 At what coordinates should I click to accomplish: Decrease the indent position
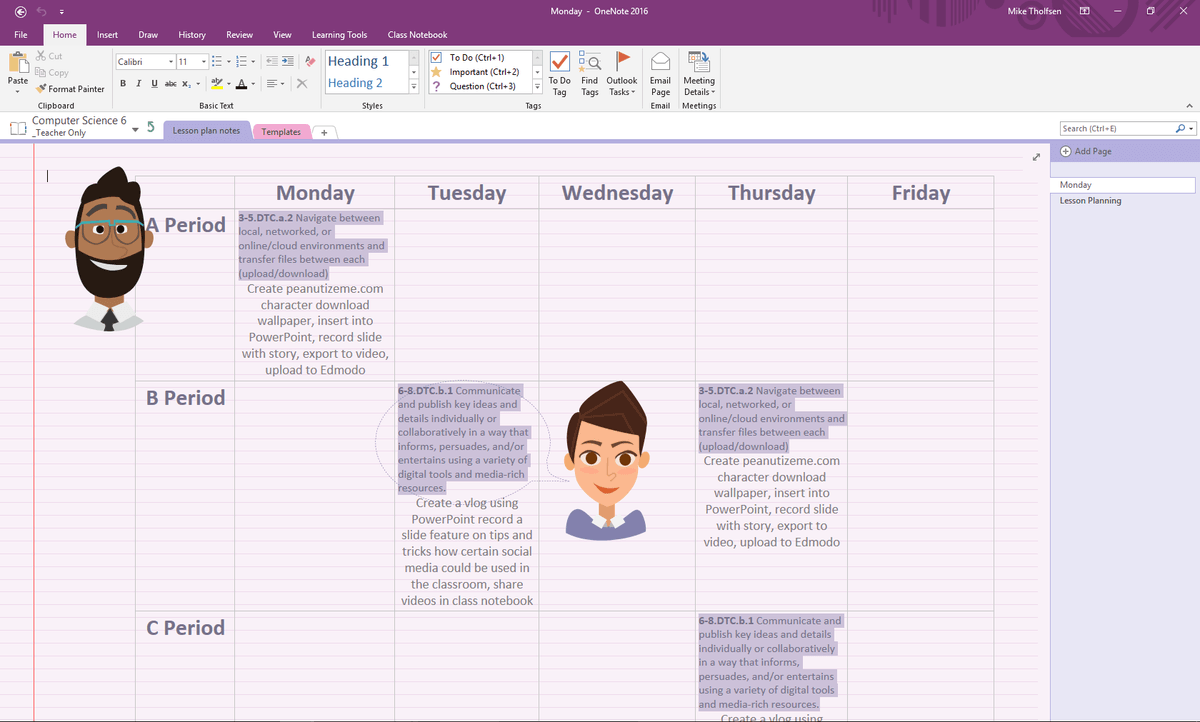273,62
